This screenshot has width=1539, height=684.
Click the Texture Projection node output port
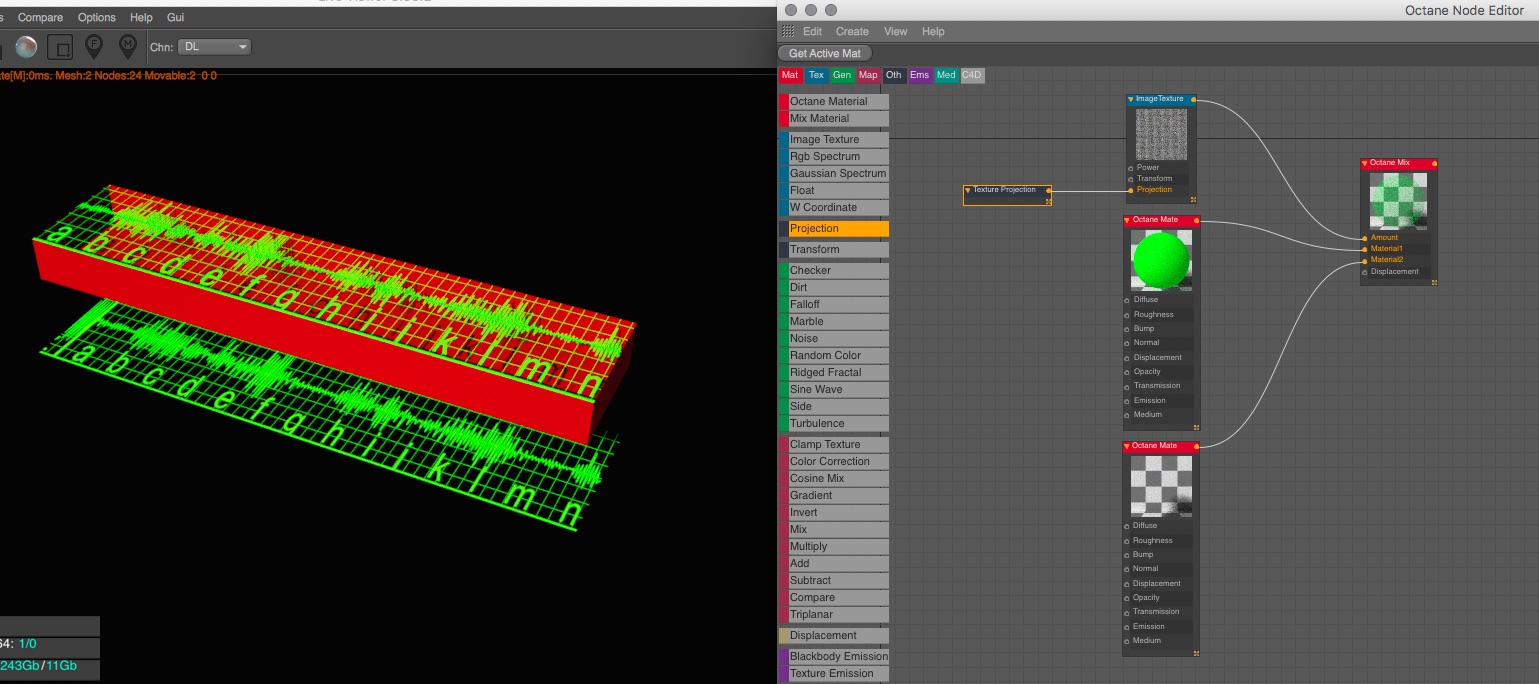pos(1048,190)
